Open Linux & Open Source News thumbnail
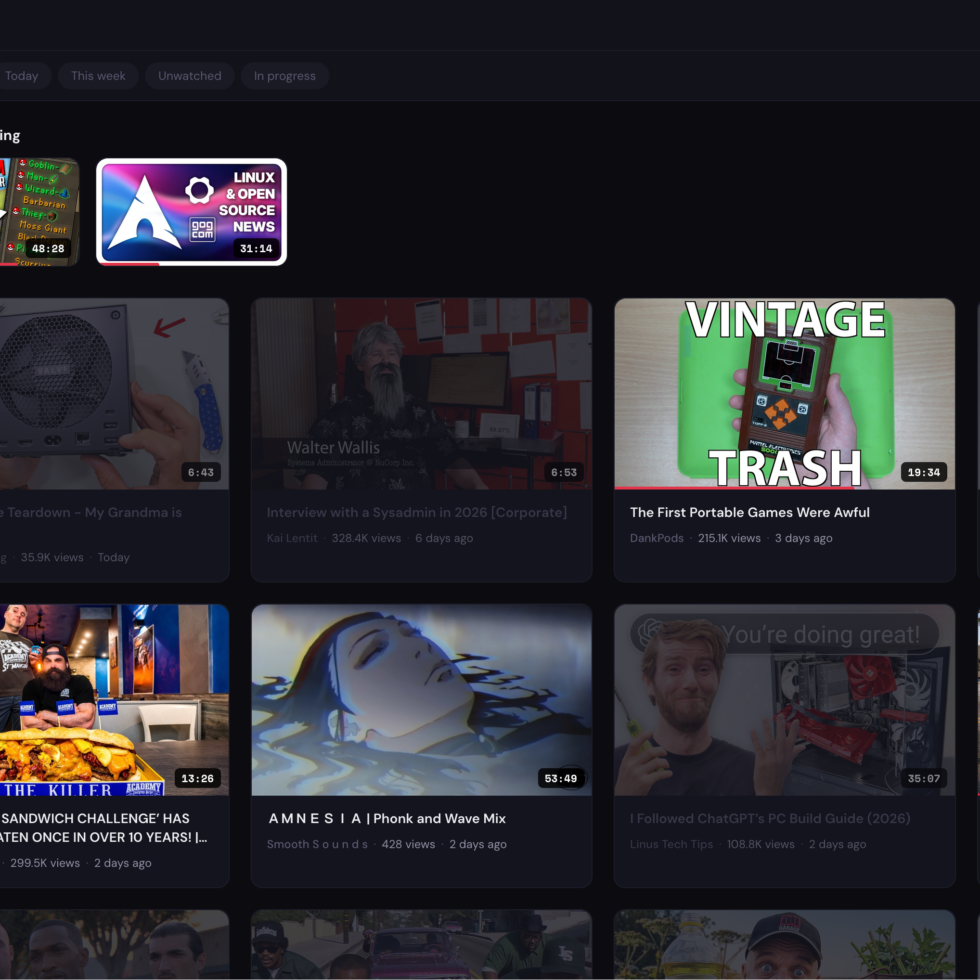This screenshot has width=980, height=980. click(x=191, y=212)
